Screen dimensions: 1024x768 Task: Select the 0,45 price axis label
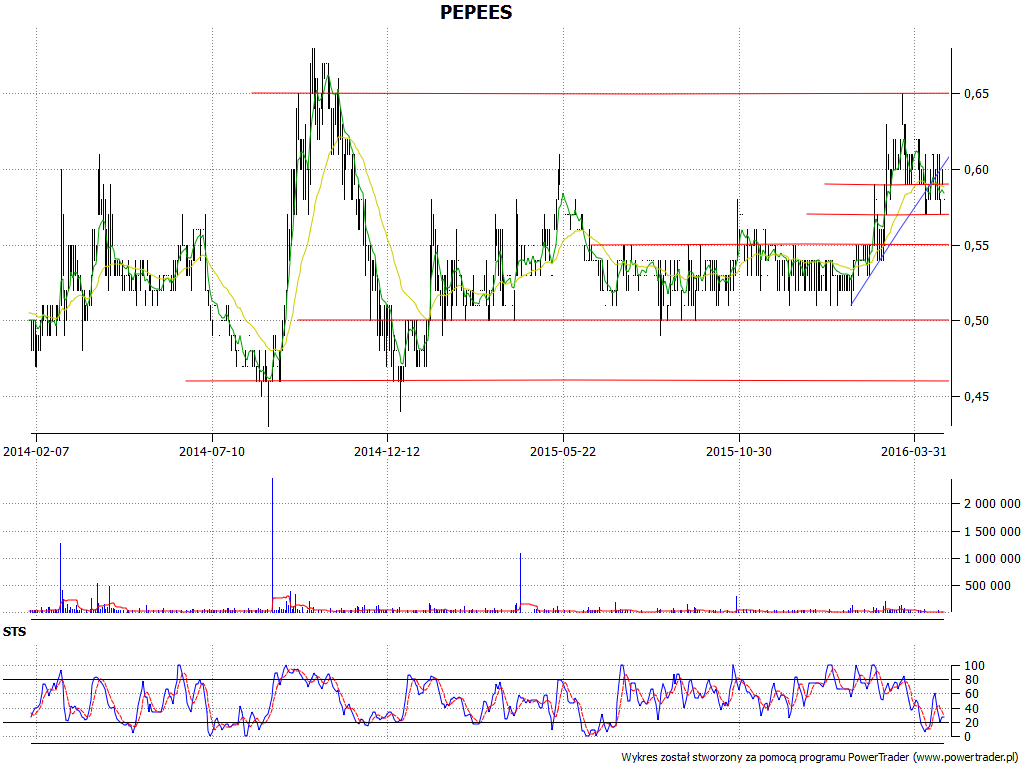tap(976, 396)
